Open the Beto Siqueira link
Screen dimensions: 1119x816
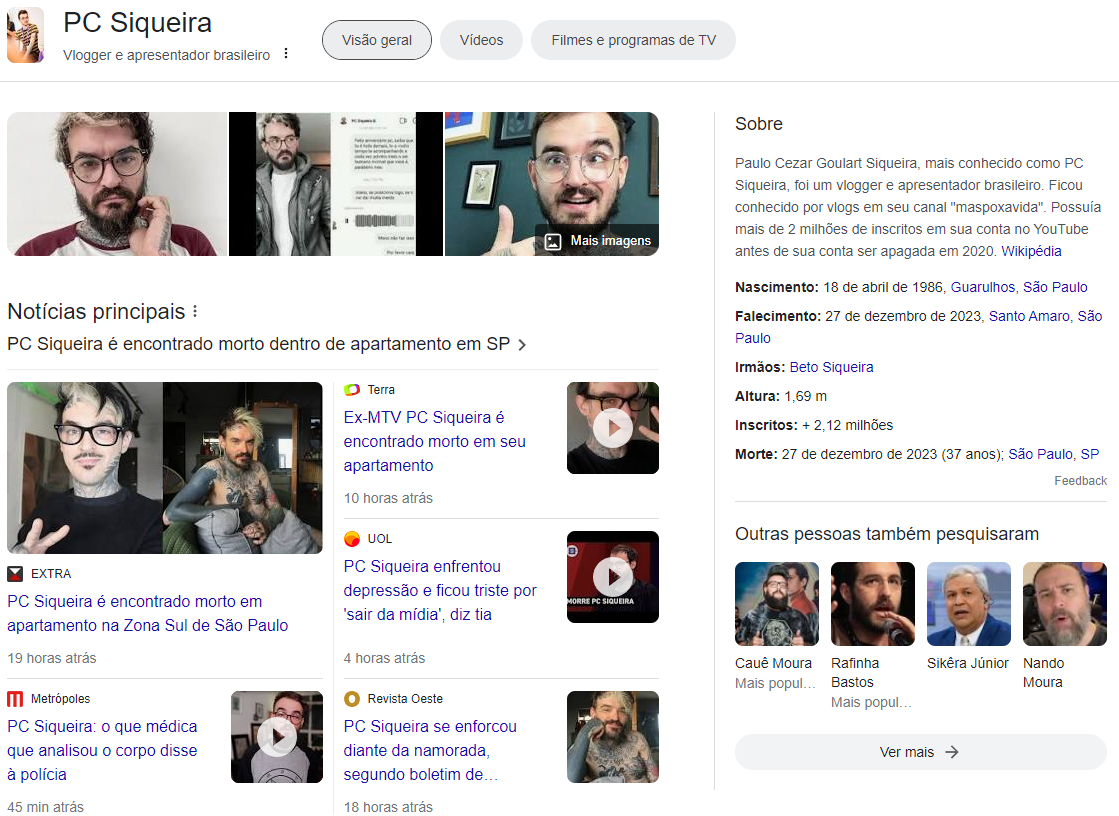[831, 367]
